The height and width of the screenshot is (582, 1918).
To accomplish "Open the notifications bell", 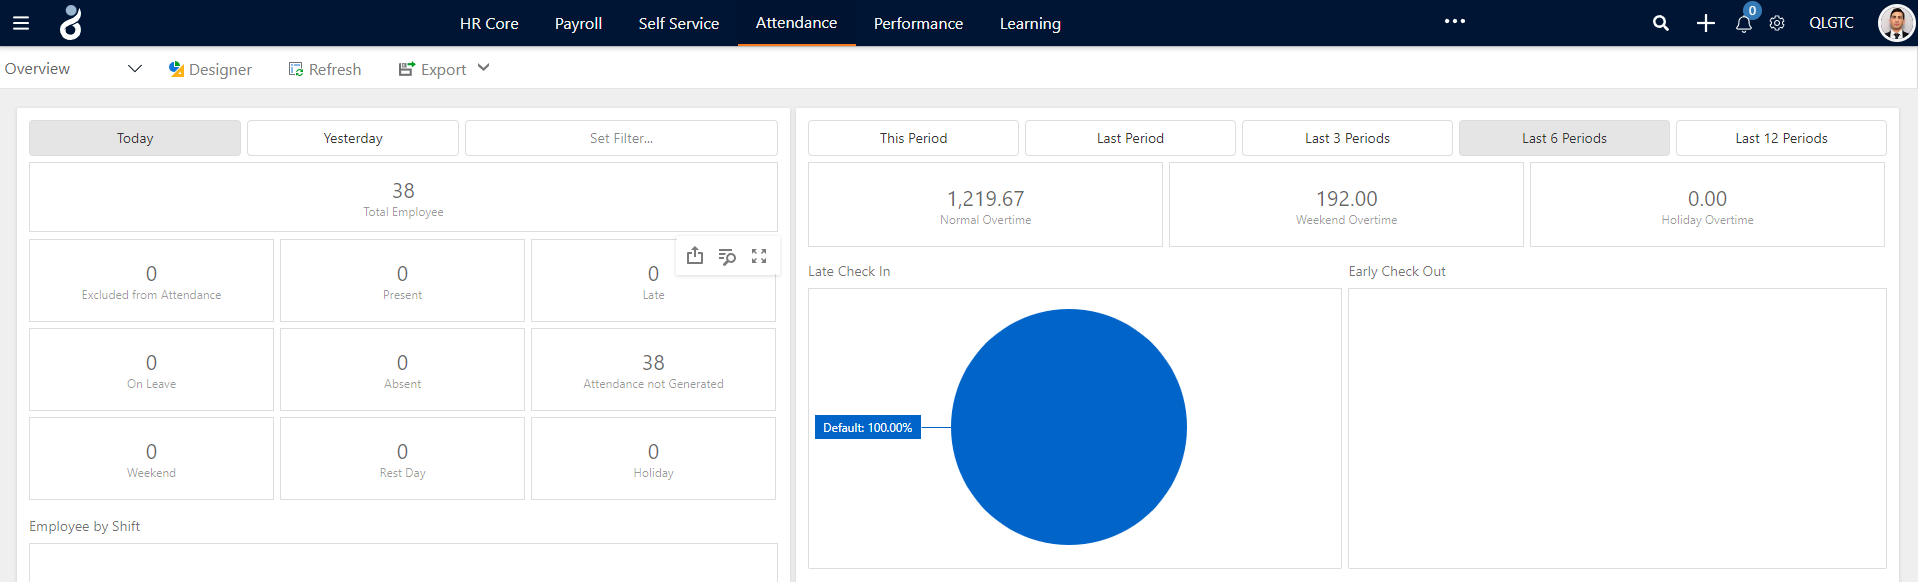I will (1743, 24).
